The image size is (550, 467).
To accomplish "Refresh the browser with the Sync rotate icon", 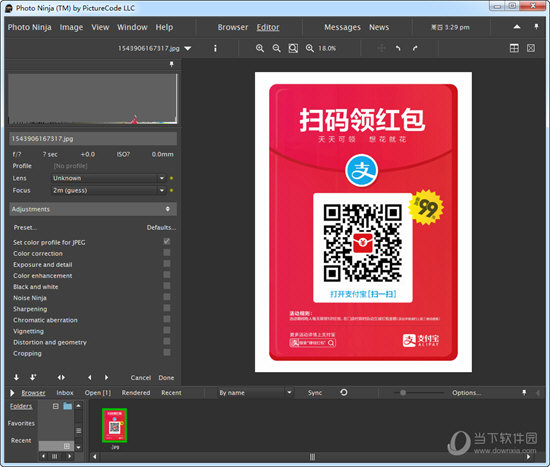I will tap(344, 392).
